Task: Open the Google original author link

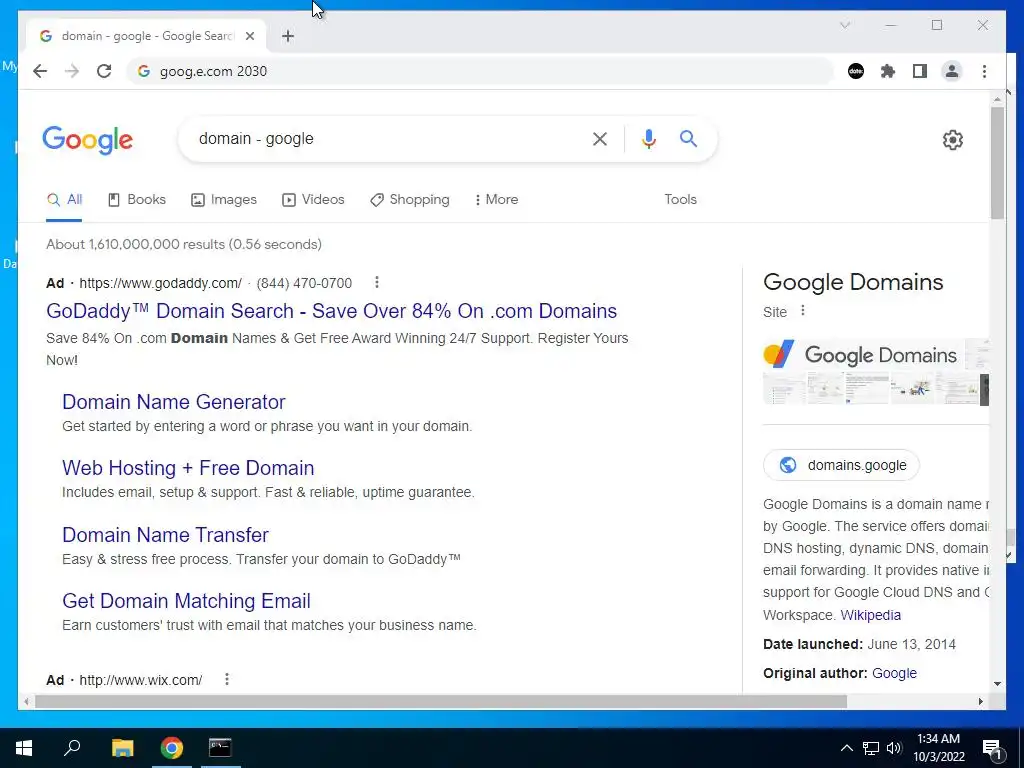Action: (894, 673)
